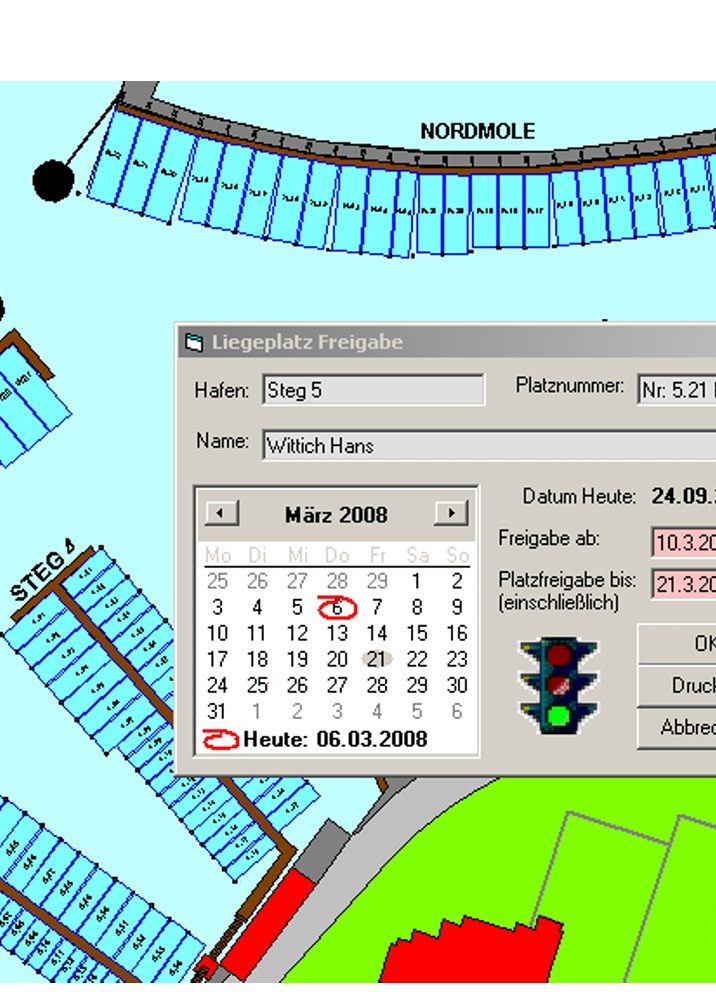
Task: Jump to today via Heute: 06.03.2008
Action: click(334, 740)
